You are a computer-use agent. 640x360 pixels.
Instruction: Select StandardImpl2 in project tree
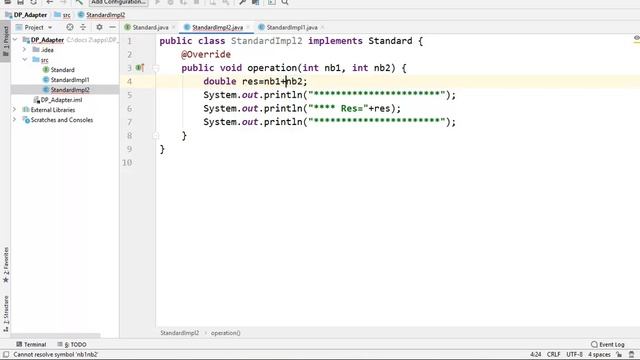[66, 90]
